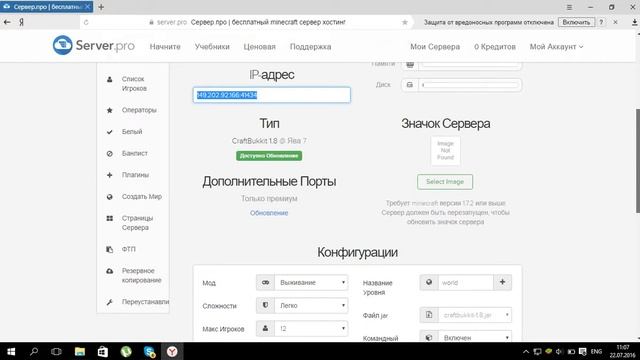Click the Включить protection button
The image size is (640, 360).
pyautogui.click(x=576, y=22)
